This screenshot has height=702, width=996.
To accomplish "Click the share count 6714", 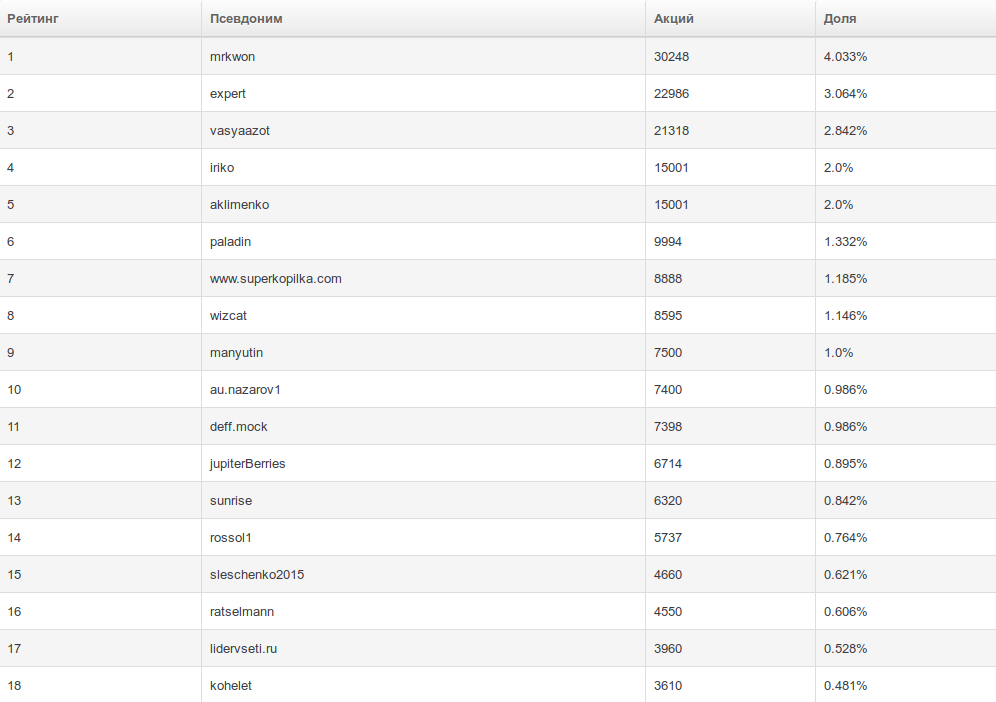I will pyautogui.click(x=668, y=464).
